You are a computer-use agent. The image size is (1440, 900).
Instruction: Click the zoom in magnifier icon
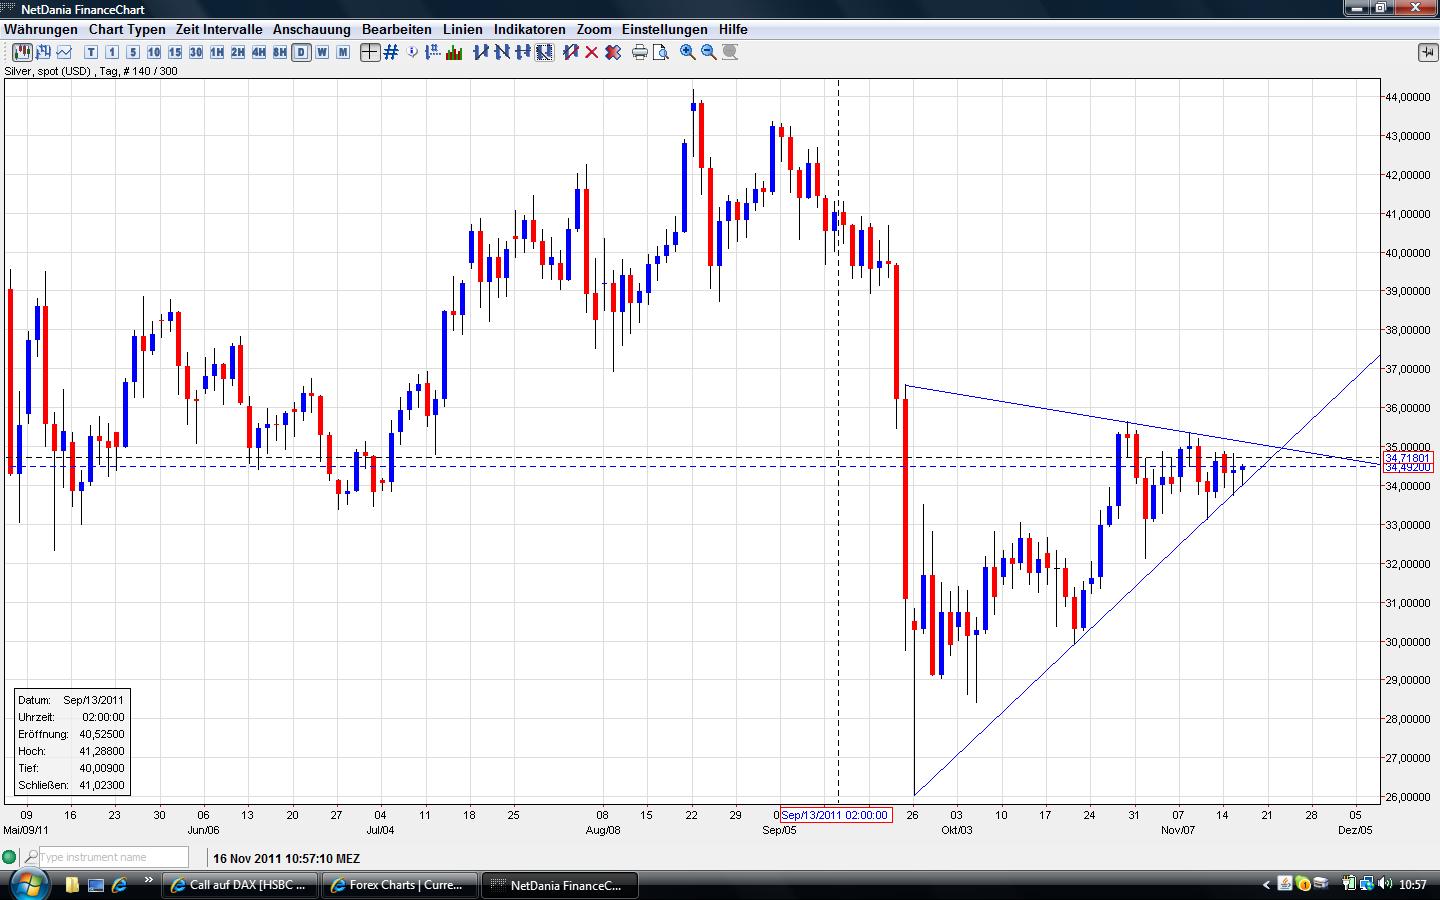tap(688, 52)
